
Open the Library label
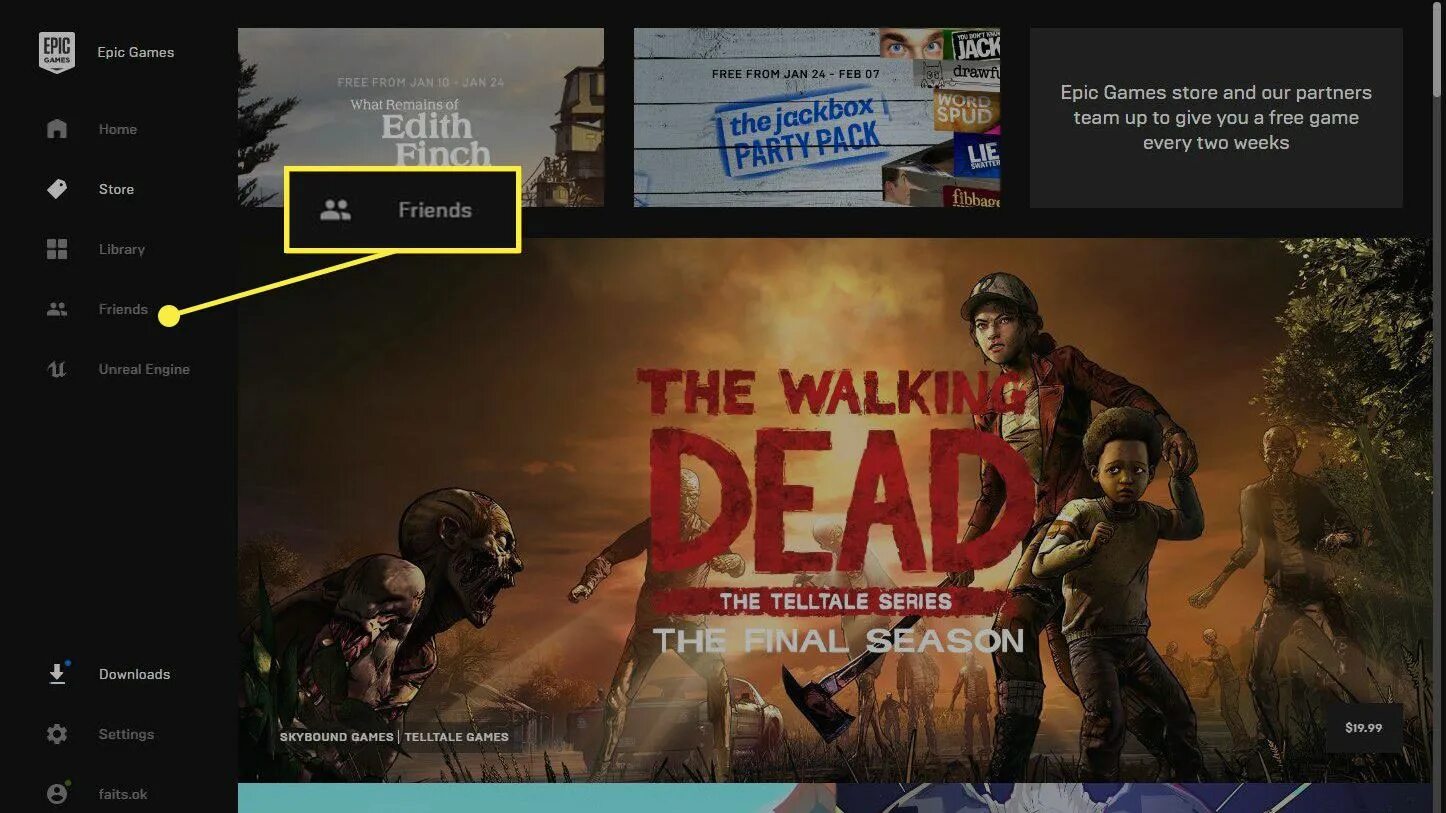tap(122, 249)
